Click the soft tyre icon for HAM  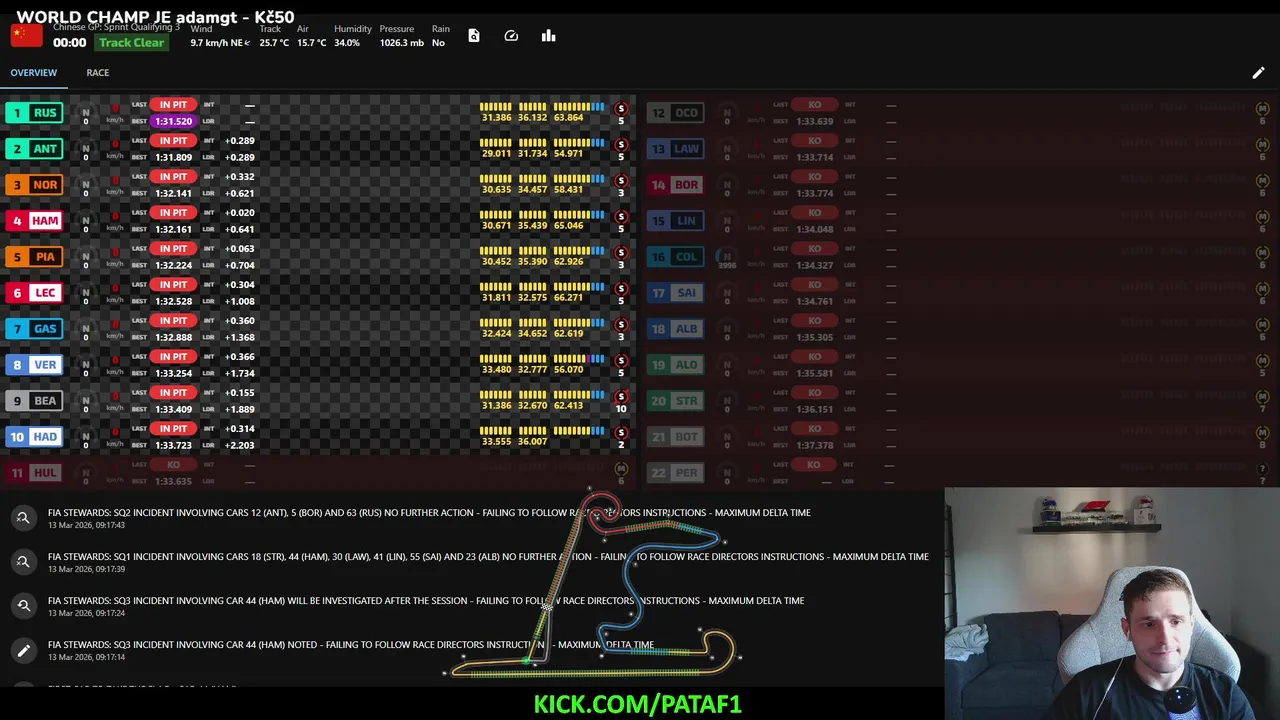(621, 217)
